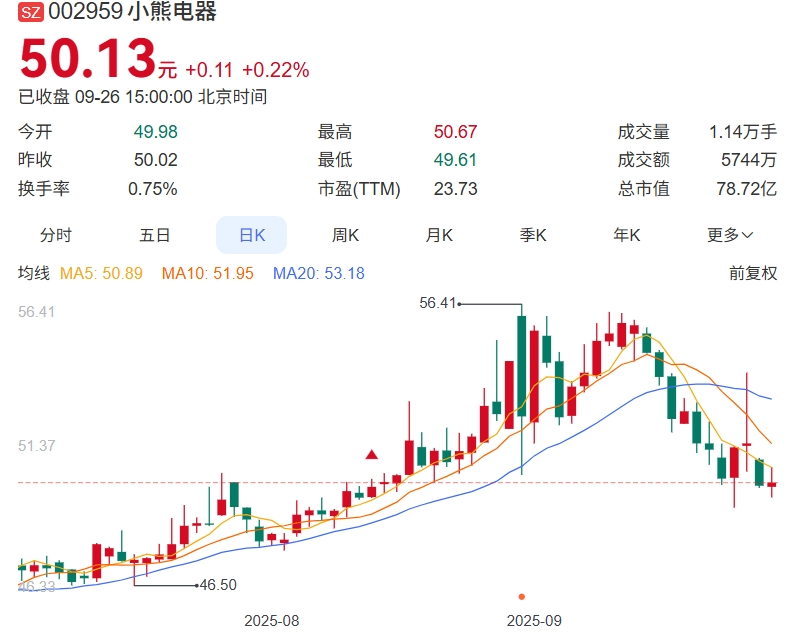Click the orange dot on date axis

[x=521, y=597]
